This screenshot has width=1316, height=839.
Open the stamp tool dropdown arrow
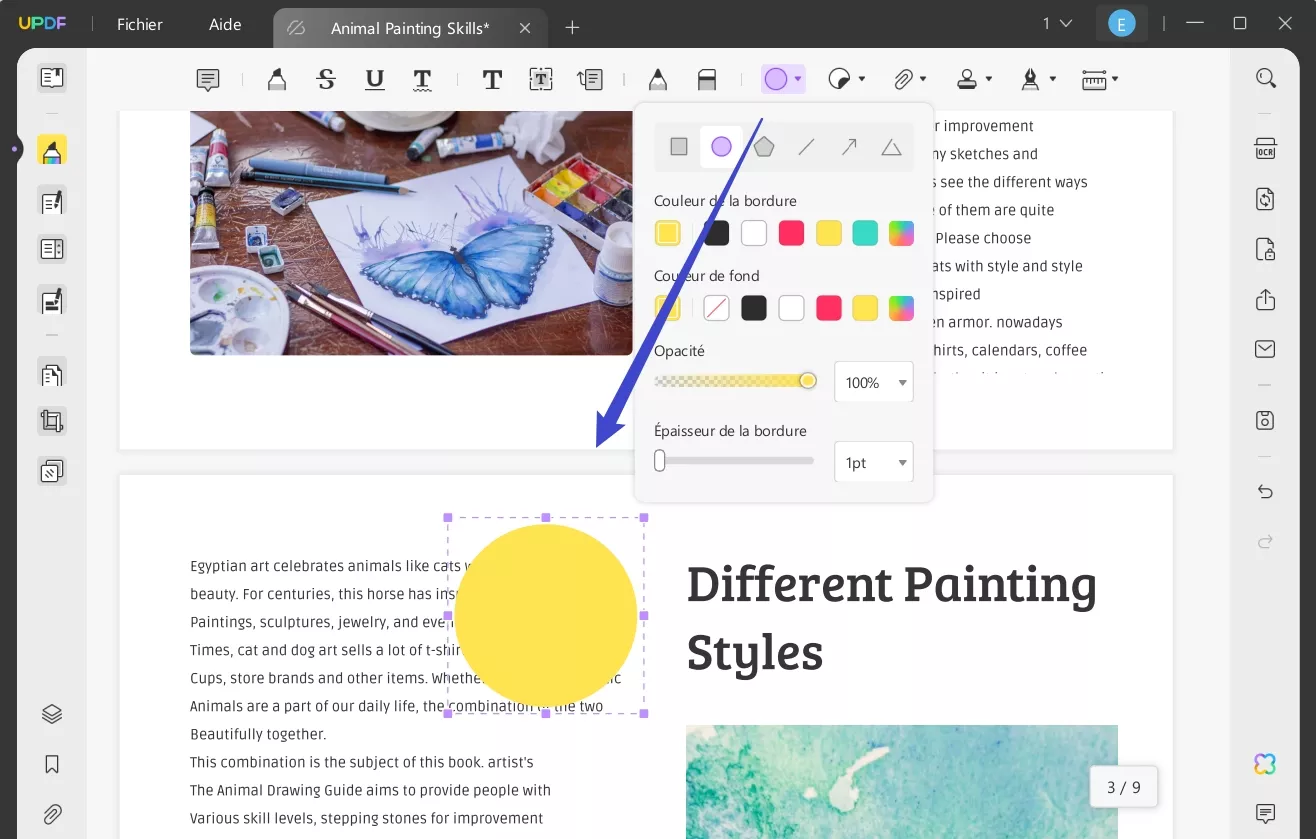[989, 79]
